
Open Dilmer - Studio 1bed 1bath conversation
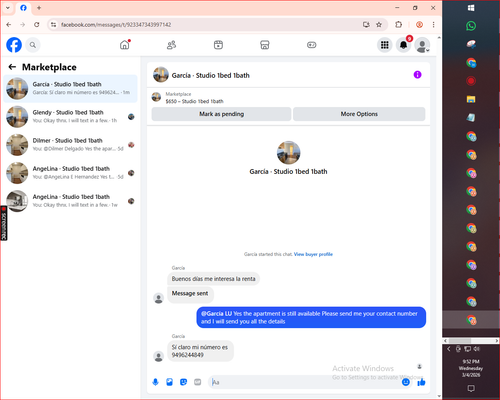click(x=70, y=145)
